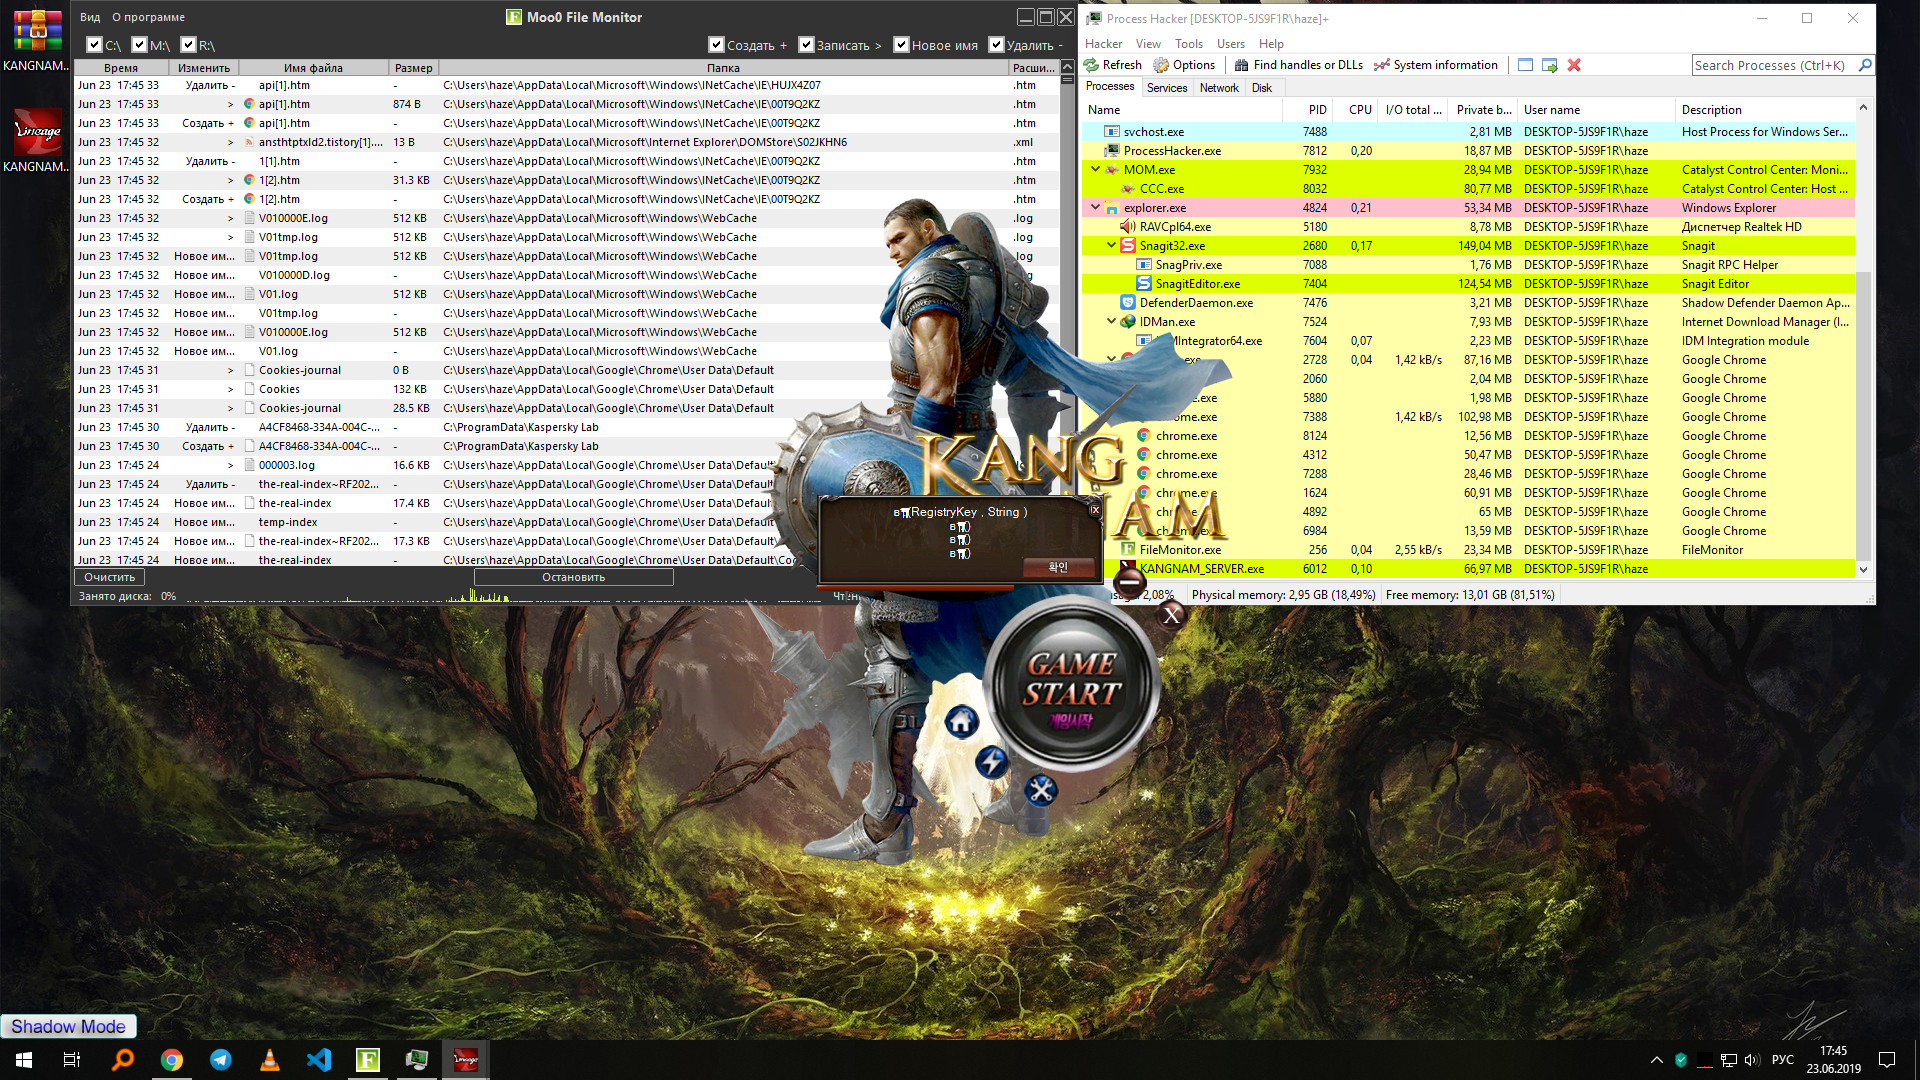This screenshot has width=1920, height=1080.
Task: Collapse the Snagit32.exe tree node
Action: (x=1111, y=246)
